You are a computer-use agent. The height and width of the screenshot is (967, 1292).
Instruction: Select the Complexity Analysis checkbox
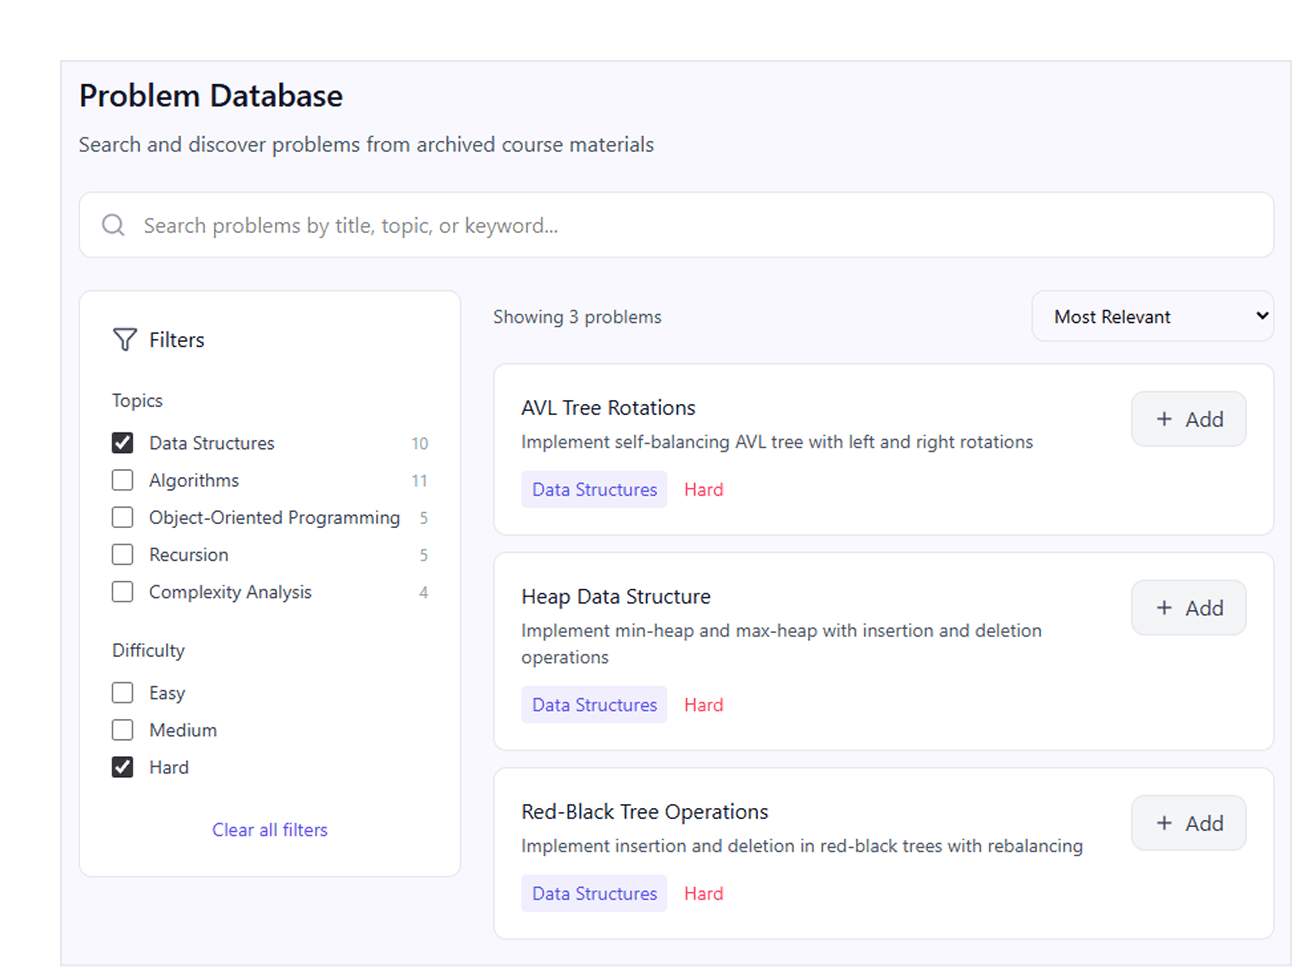[123, 592]
